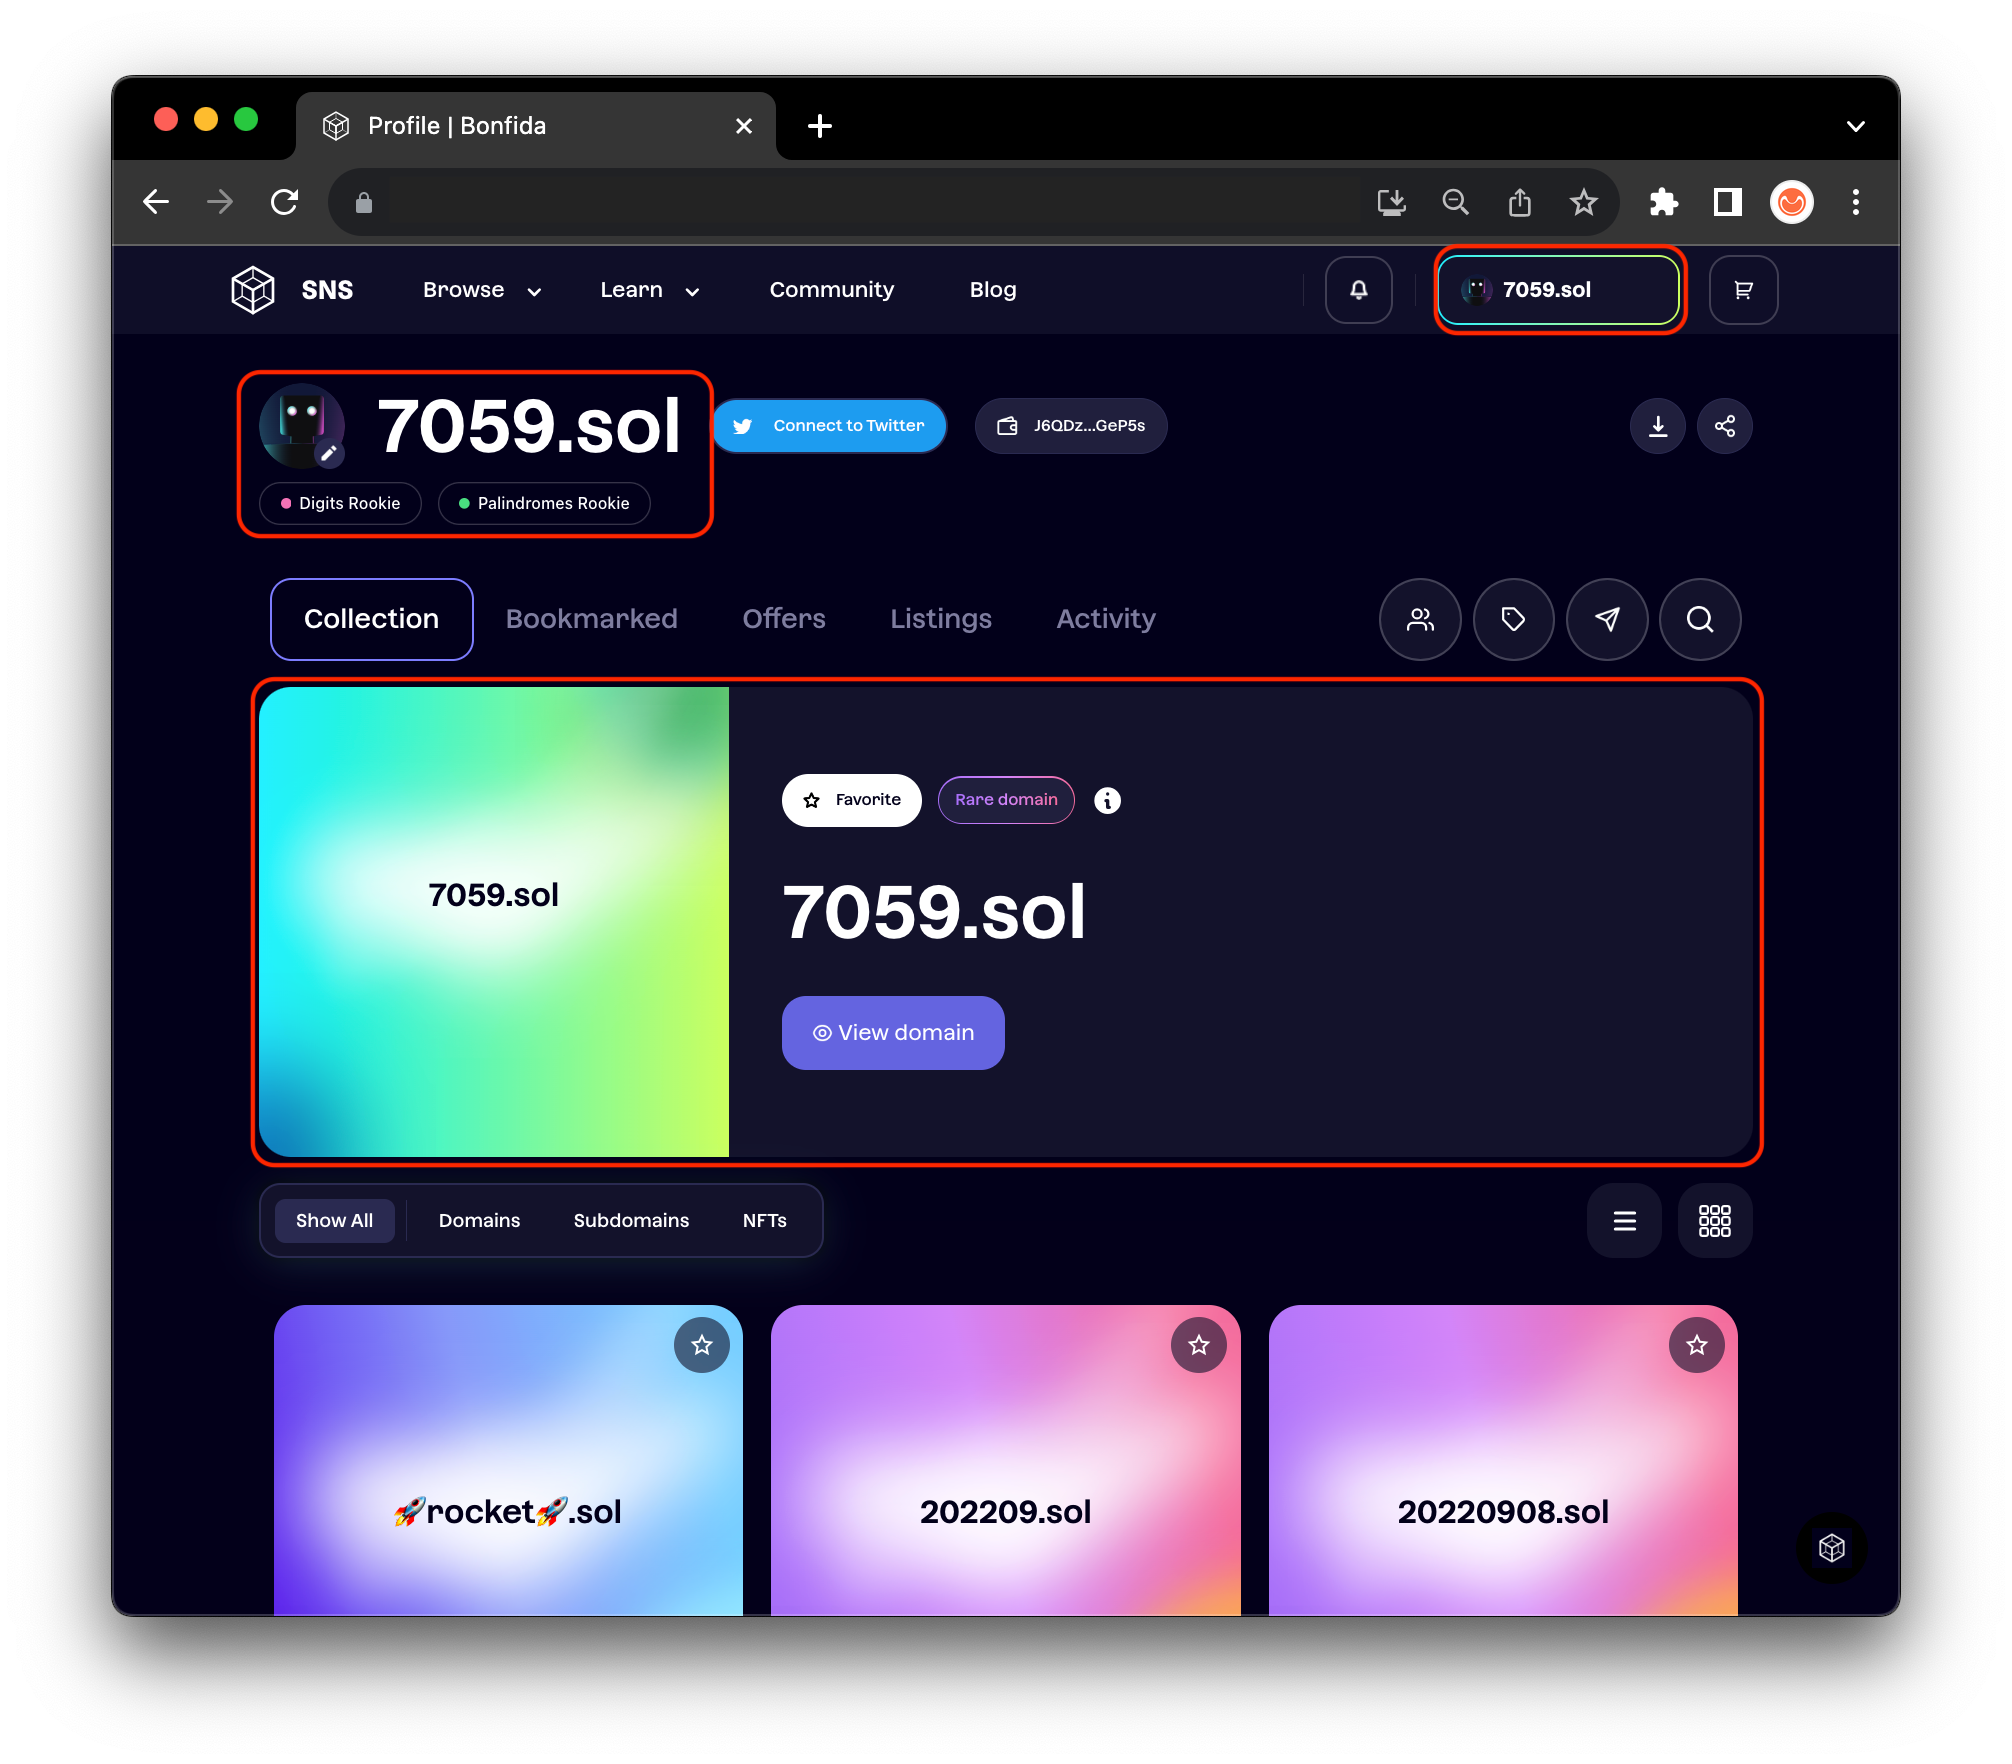Viewport: 2012px width, 1764px height.
Task: Click the price tag icon button
Action: (x=1513, y=619)
